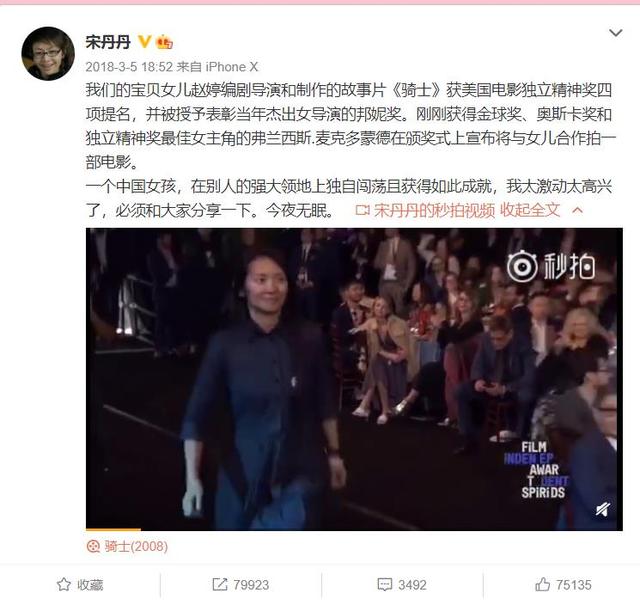Unmute the video with speaker icon
This screenshot has height=605, width=640.
[x=603, y=509]
